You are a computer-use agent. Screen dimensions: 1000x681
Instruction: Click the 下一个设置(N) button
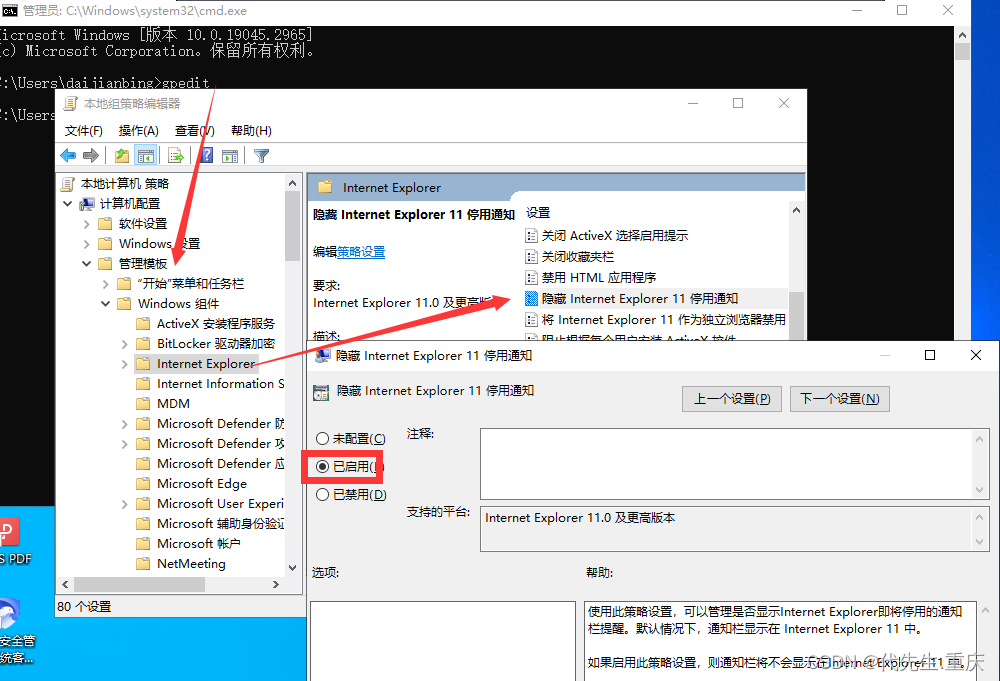[x=839, y=399]
